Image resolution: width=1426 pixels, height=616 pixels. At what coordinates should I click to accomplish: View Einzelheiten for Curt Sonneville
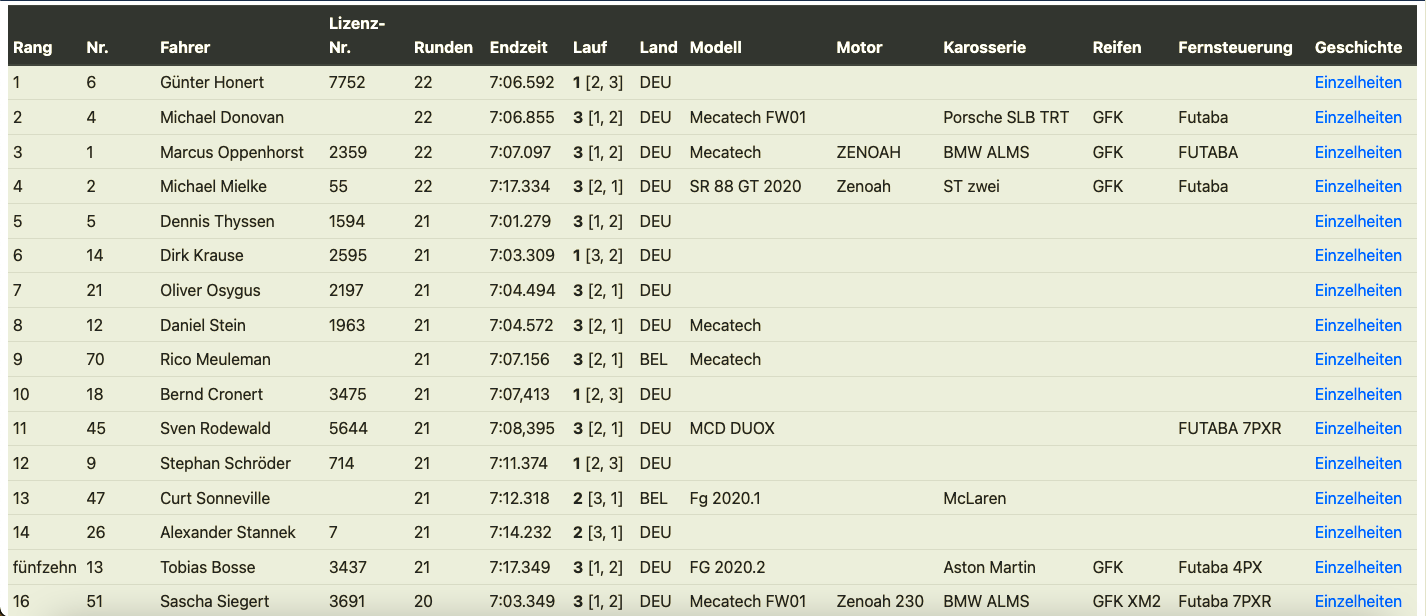coord(1358,499)
